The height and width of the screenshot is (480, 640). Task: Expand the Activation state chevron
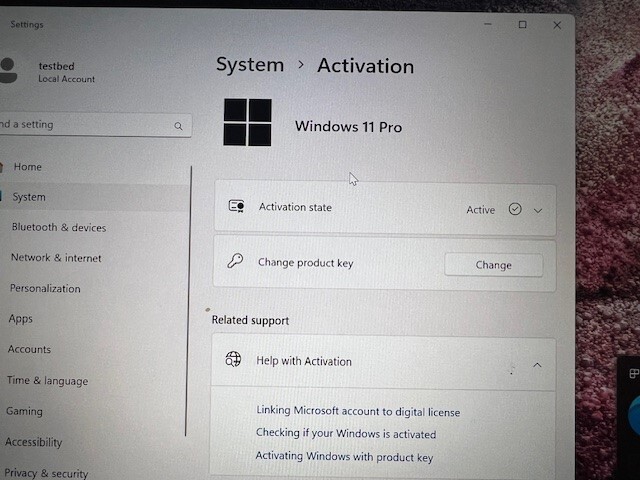538,211
